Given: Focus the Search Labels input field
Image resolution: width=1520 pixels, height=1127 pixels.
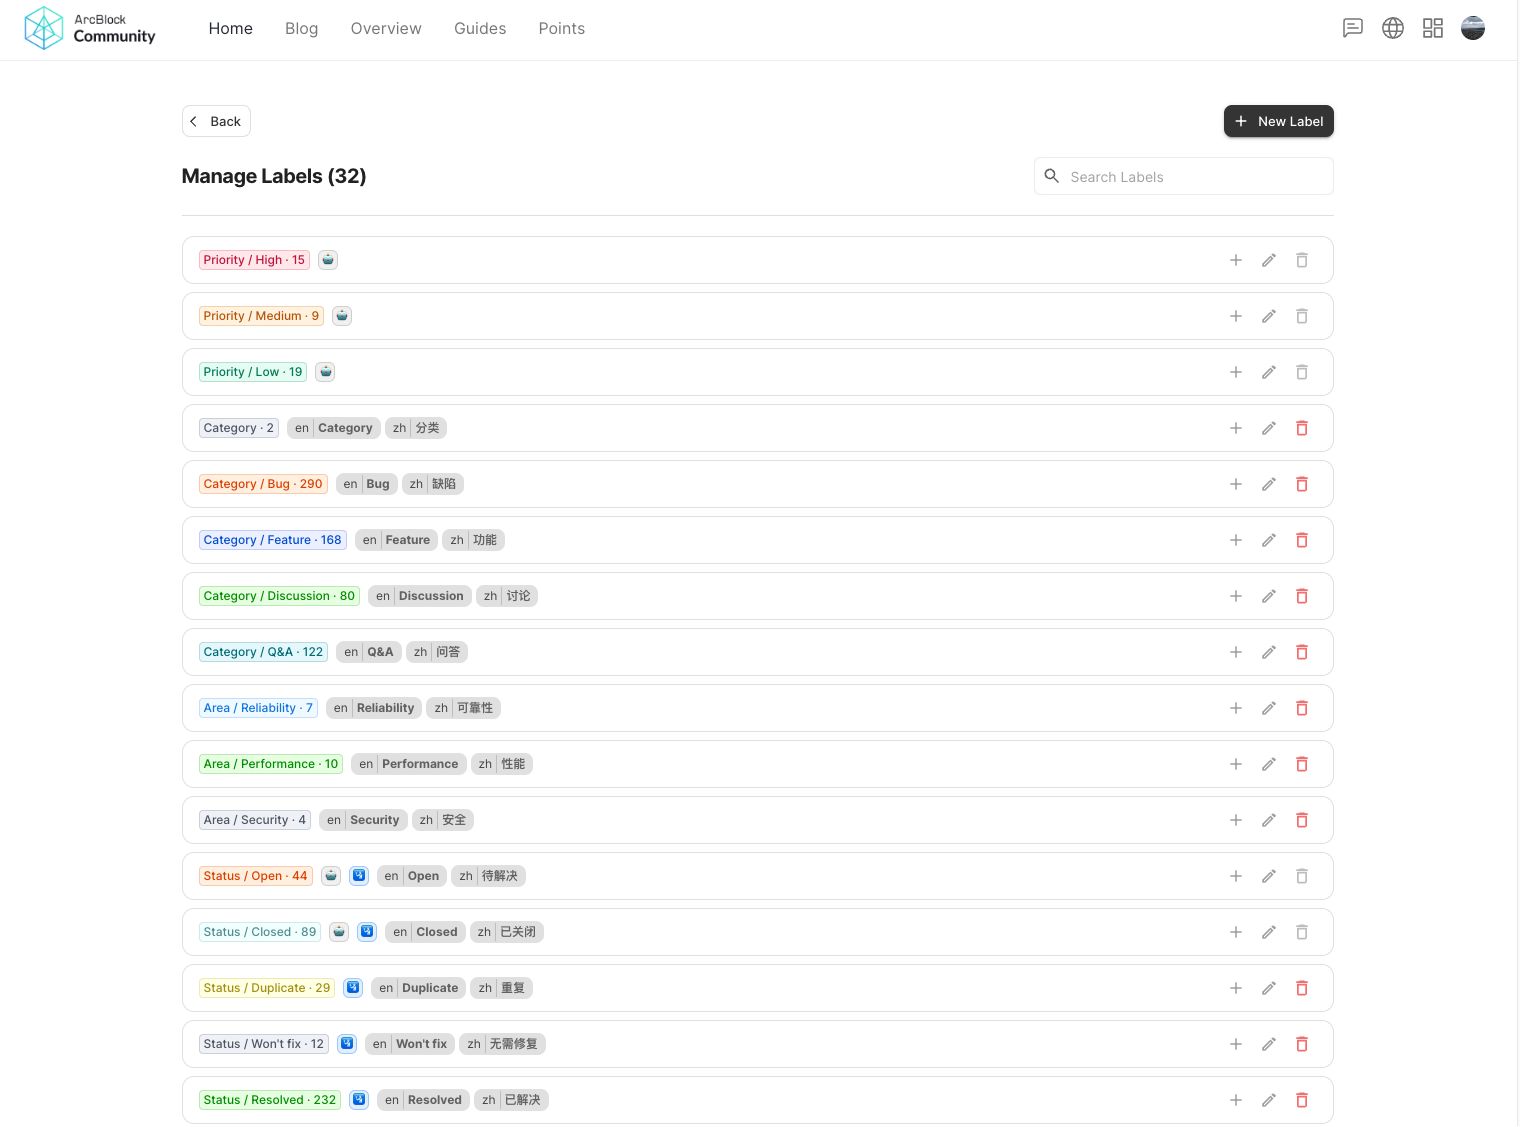Looking at the screenshot, I should tap(1195, 177).
